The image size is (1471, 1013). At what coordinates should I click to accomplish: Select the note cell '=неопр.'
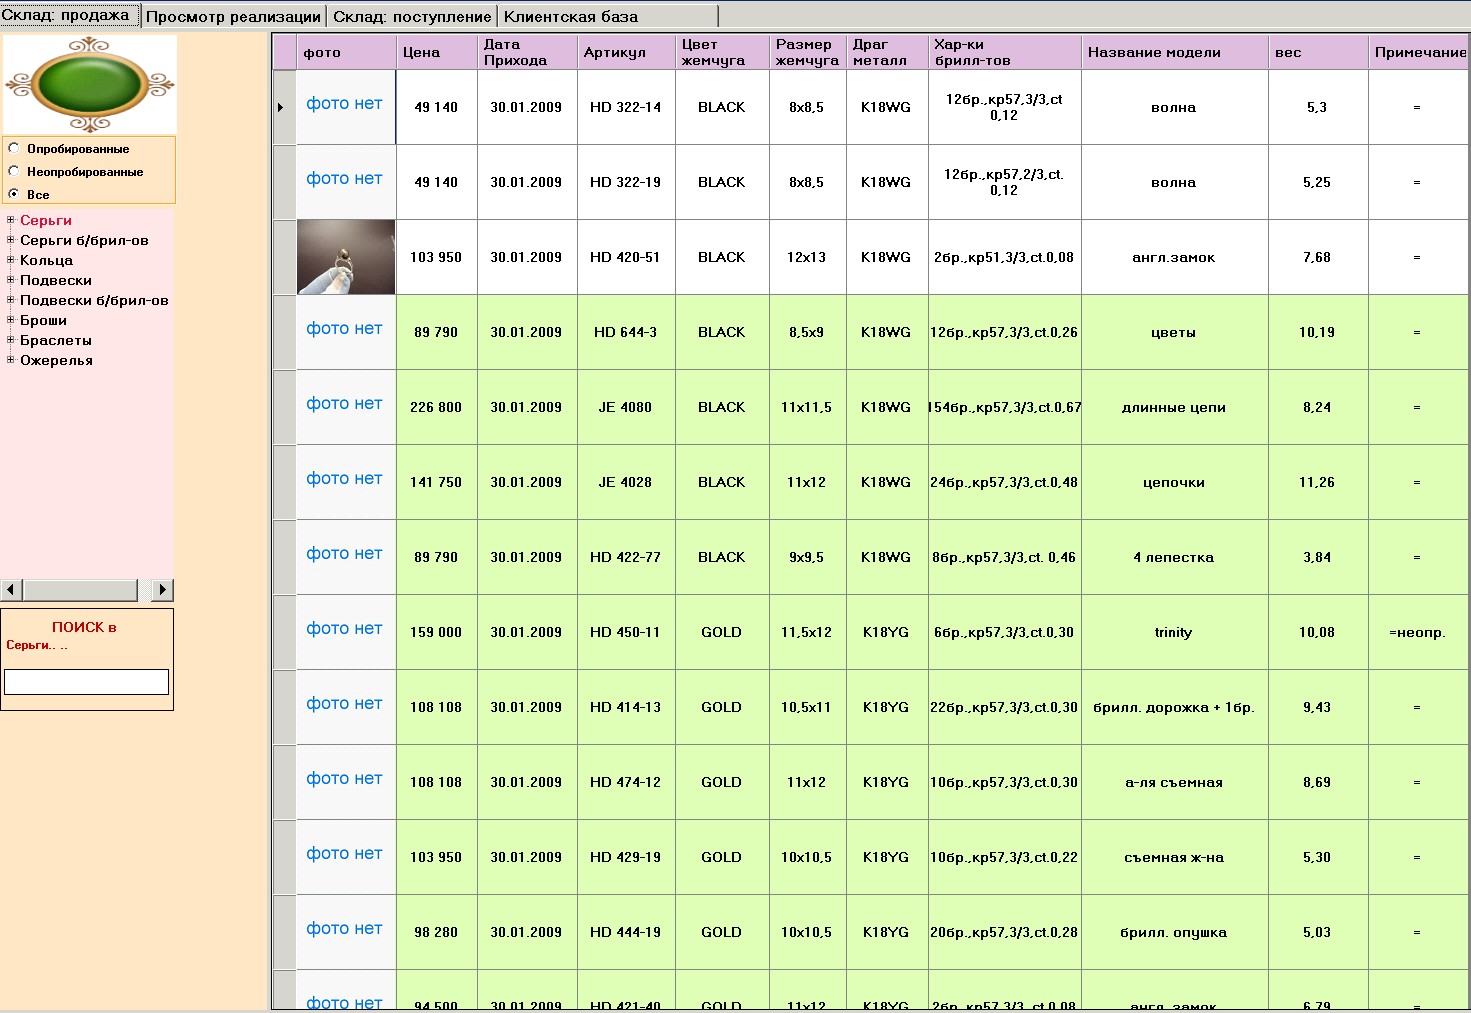pyautogui.click(x=1419, y=632)
